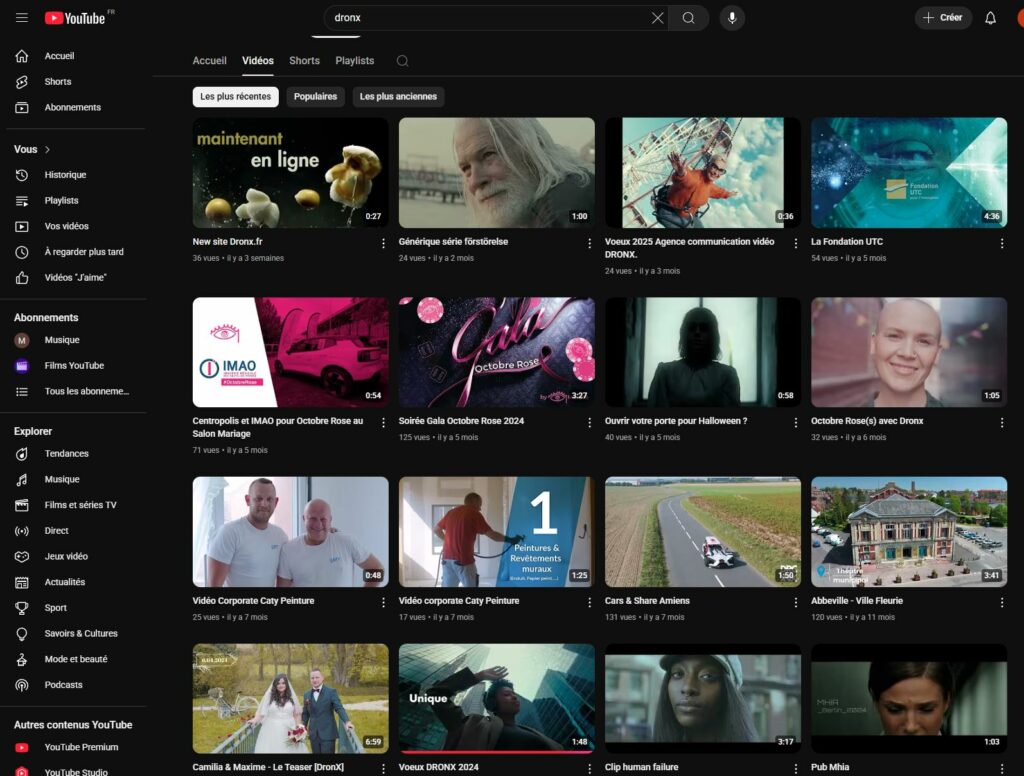The width and height of the screenshot is (1024, 776).
Task: Play the Abbeville - Ville Fleurie thumbnail
Action: [909, 532]
